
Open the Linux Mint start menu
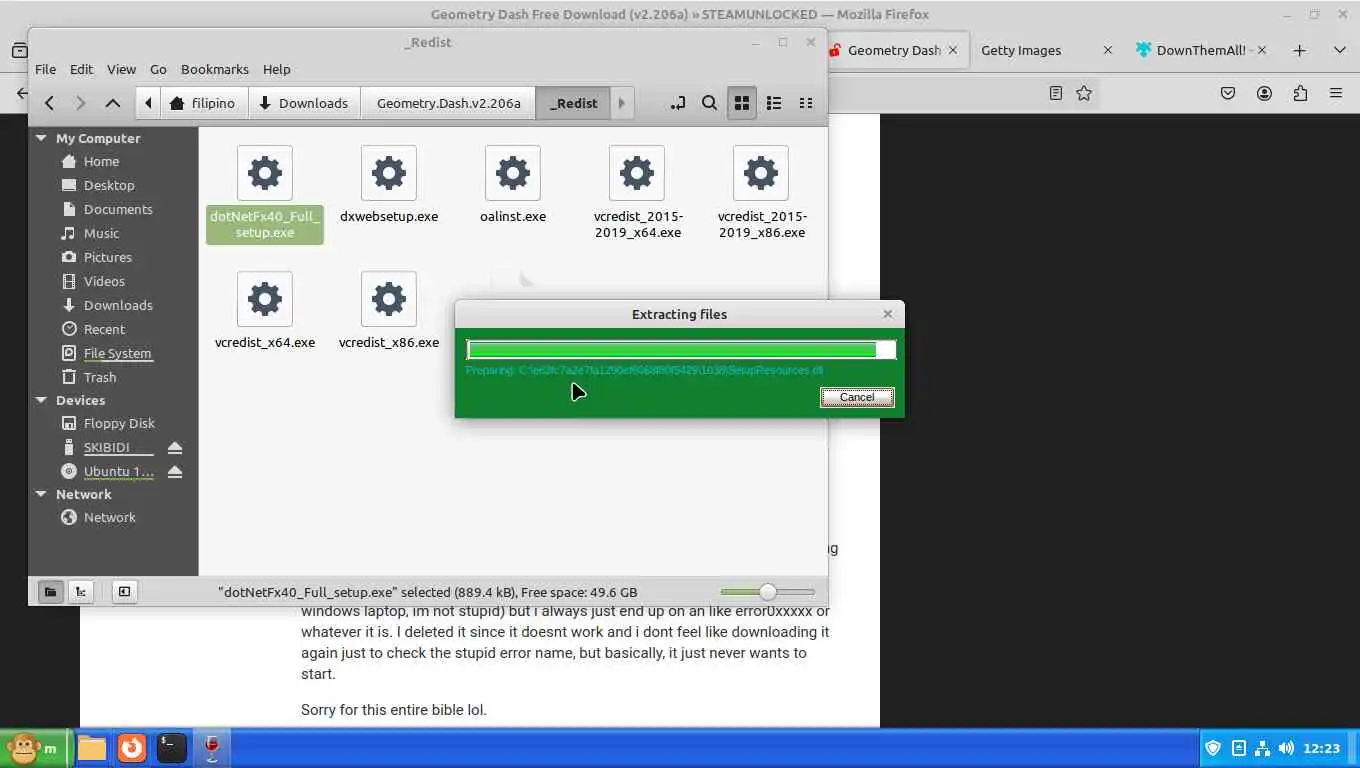[34, 748]
